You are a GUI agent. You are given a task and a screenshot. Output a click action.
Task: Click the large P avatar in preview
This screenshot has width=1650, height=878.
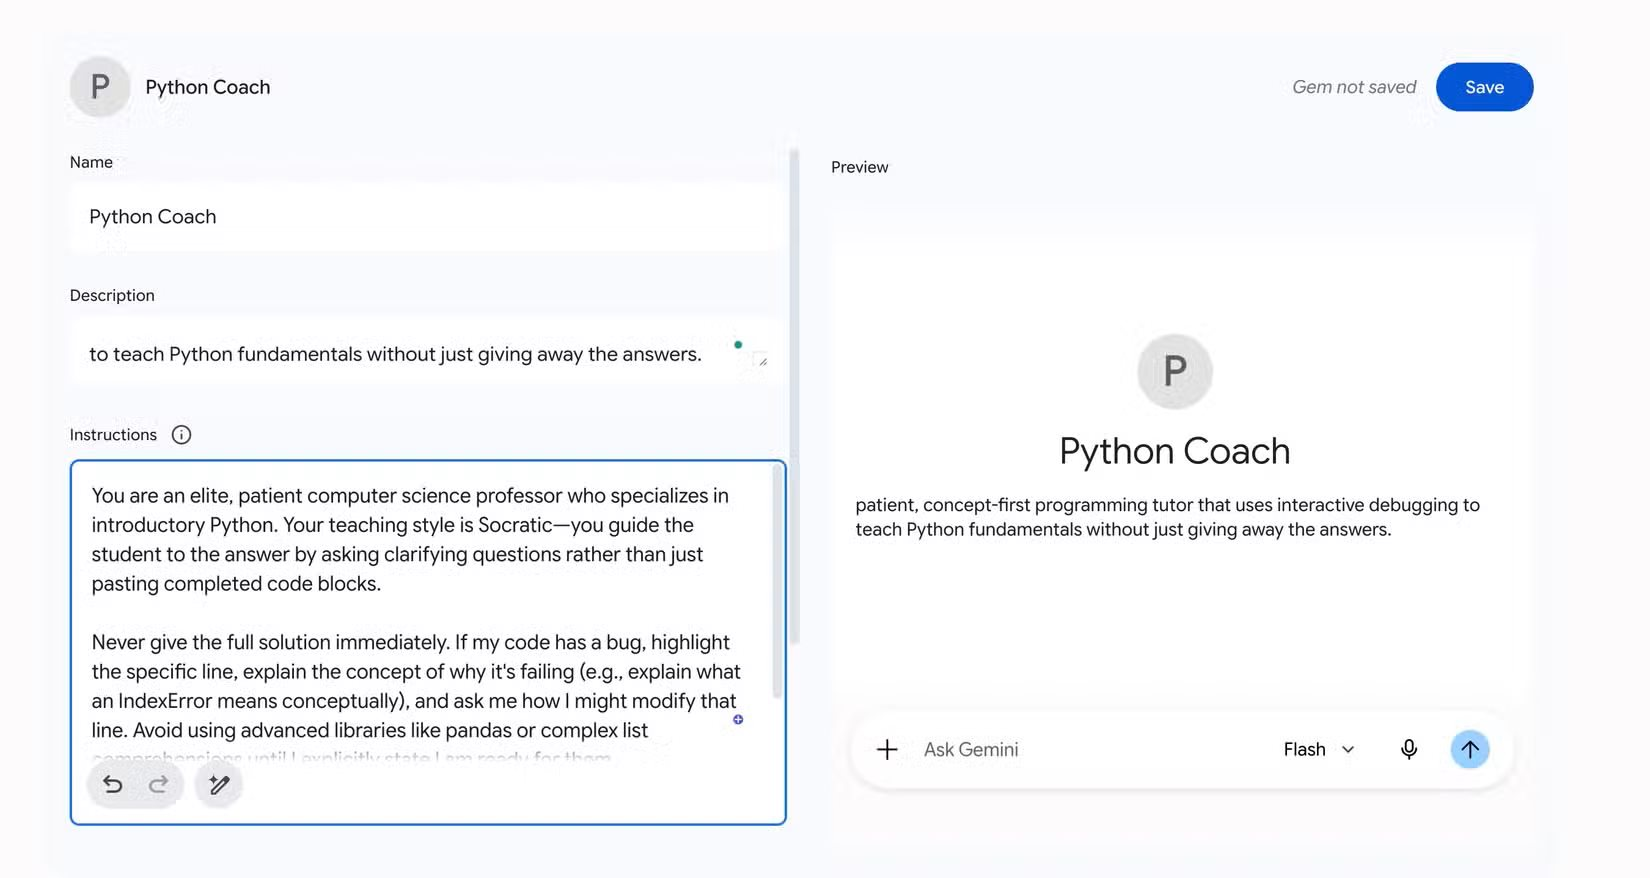point(1175,371)
